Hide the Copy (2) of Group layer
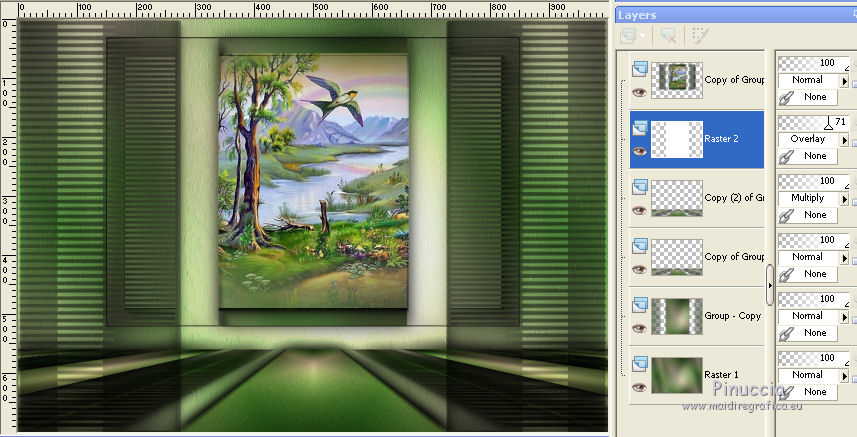 coord(639,210)
